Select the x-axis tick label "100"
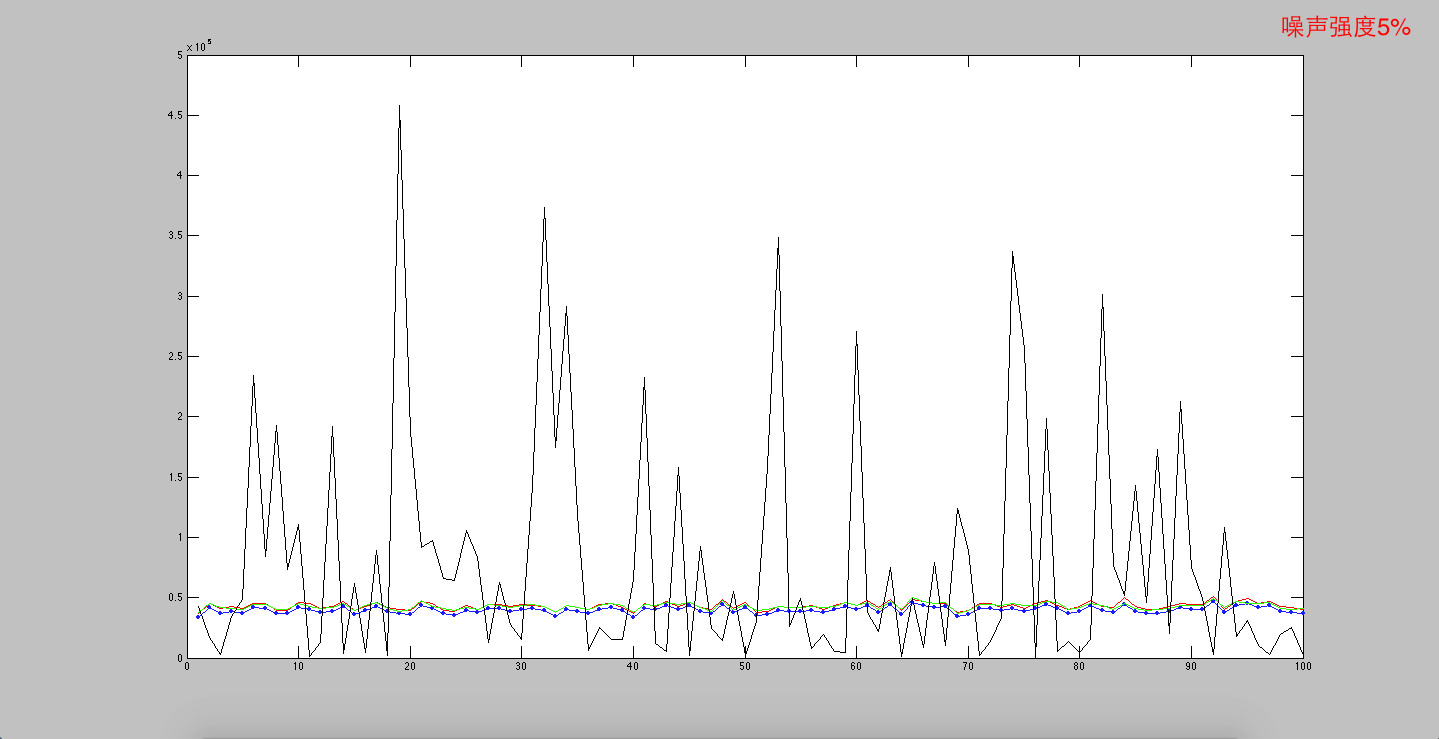Image resolution: width=1439 pixels, height=739 pixels. pyautogui.click(x=1302, y=666)
